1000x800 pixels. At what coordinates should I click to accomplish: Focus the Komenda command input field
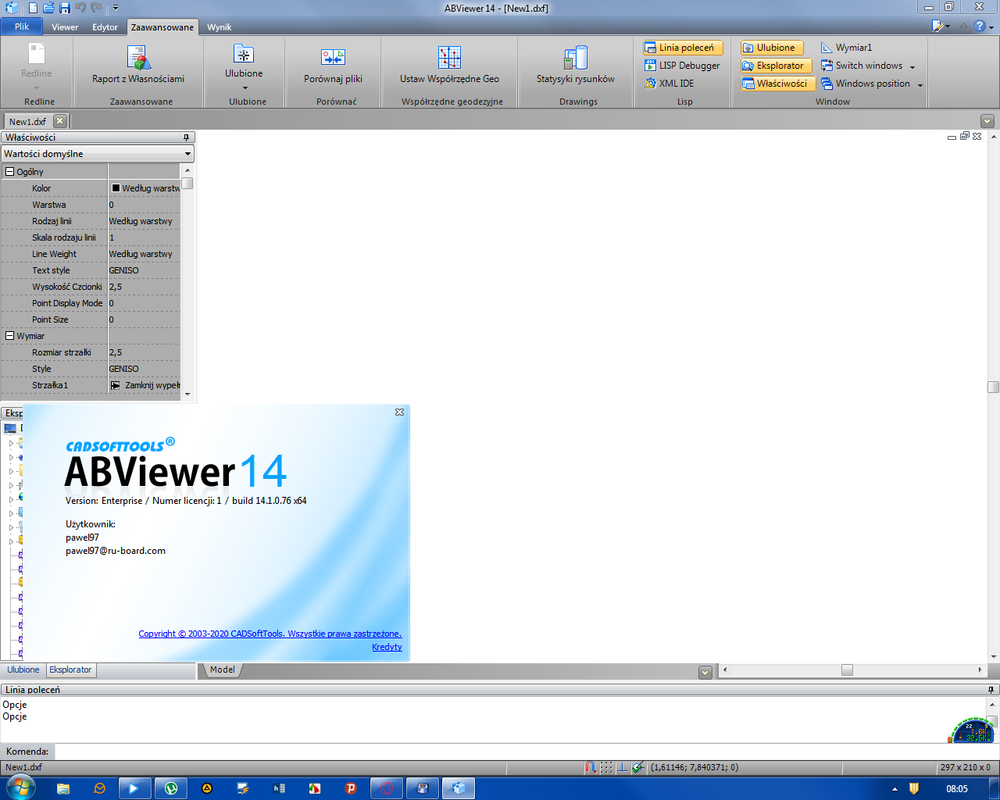[526, 752]
